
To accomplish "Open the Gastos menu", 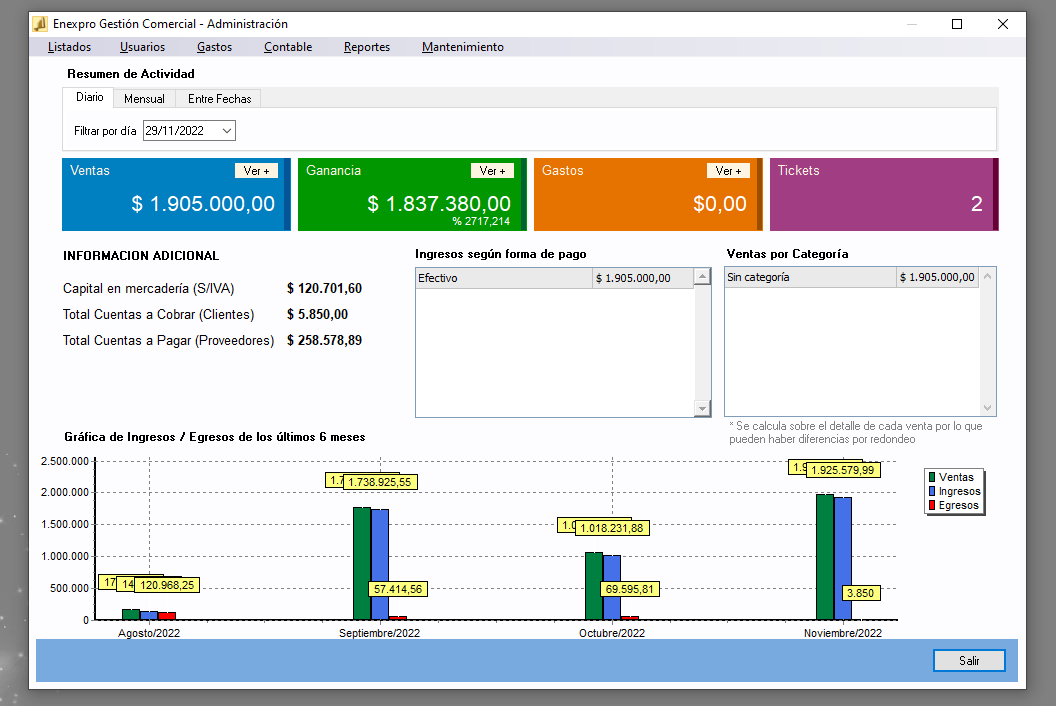I will (x=214, y=47).
